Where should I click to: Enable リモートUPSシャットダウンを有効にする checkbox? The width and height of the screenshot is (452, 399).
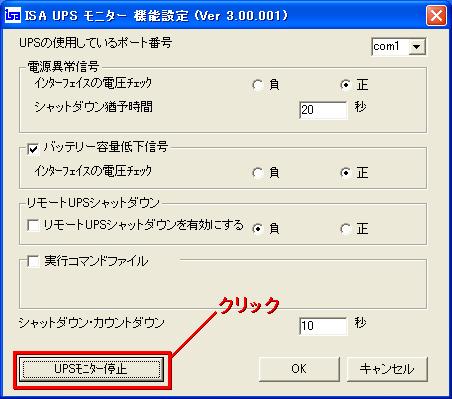[33, 225]
